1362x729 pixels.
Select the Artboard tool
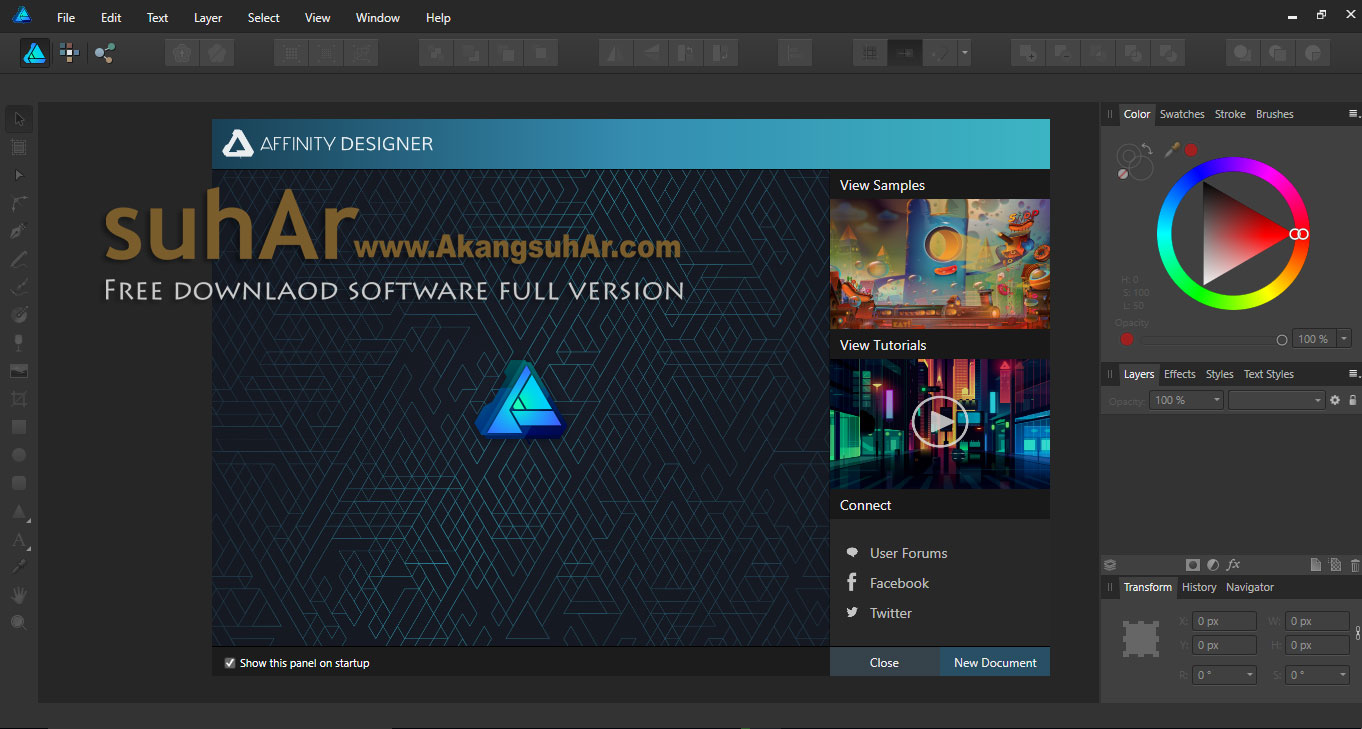pos(19,148)
